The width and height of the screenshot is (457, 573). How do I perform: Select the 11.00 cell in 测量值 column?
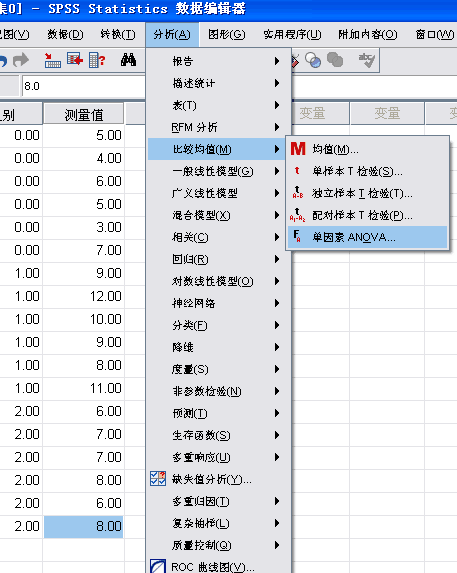tap(84, 388)
